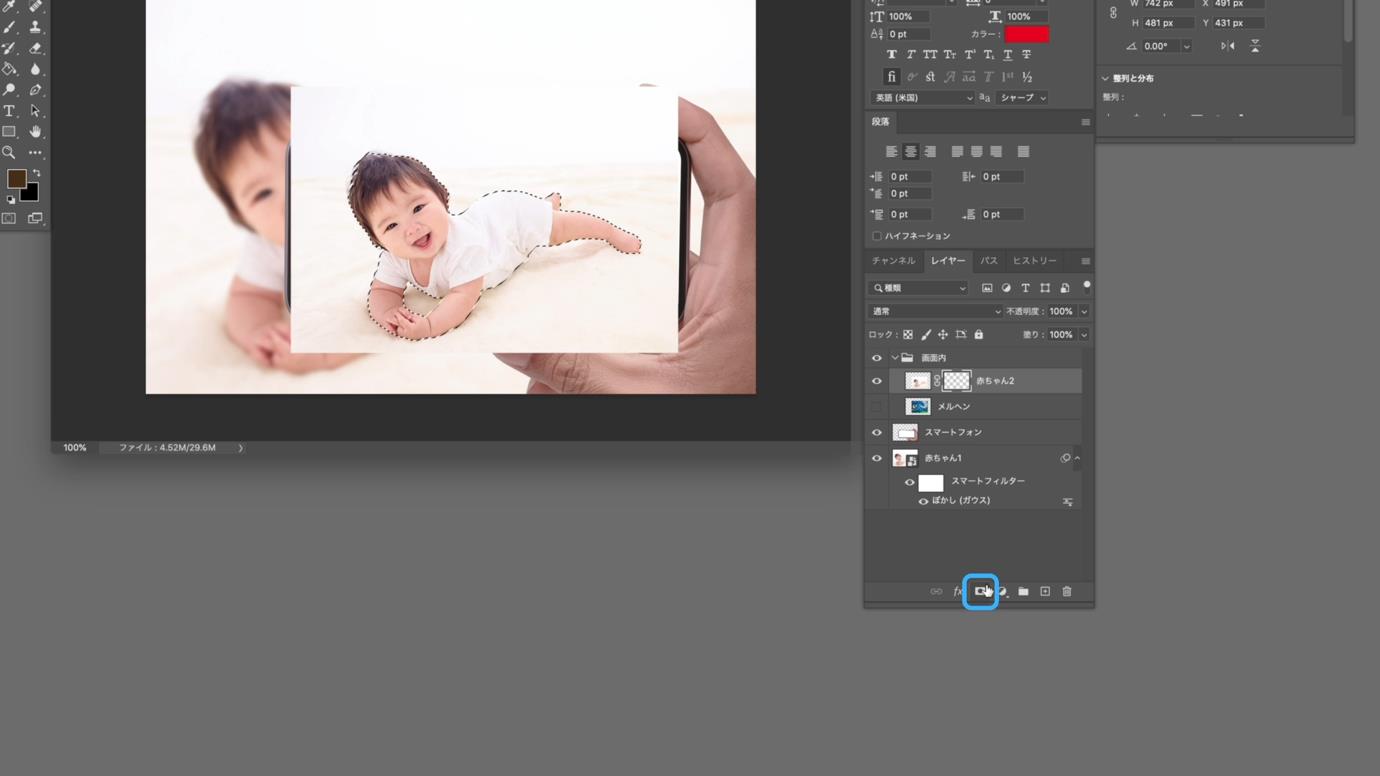1380x776 pixels.
Task: Select the Rectangle shape tool
Action: click(9, 132)
